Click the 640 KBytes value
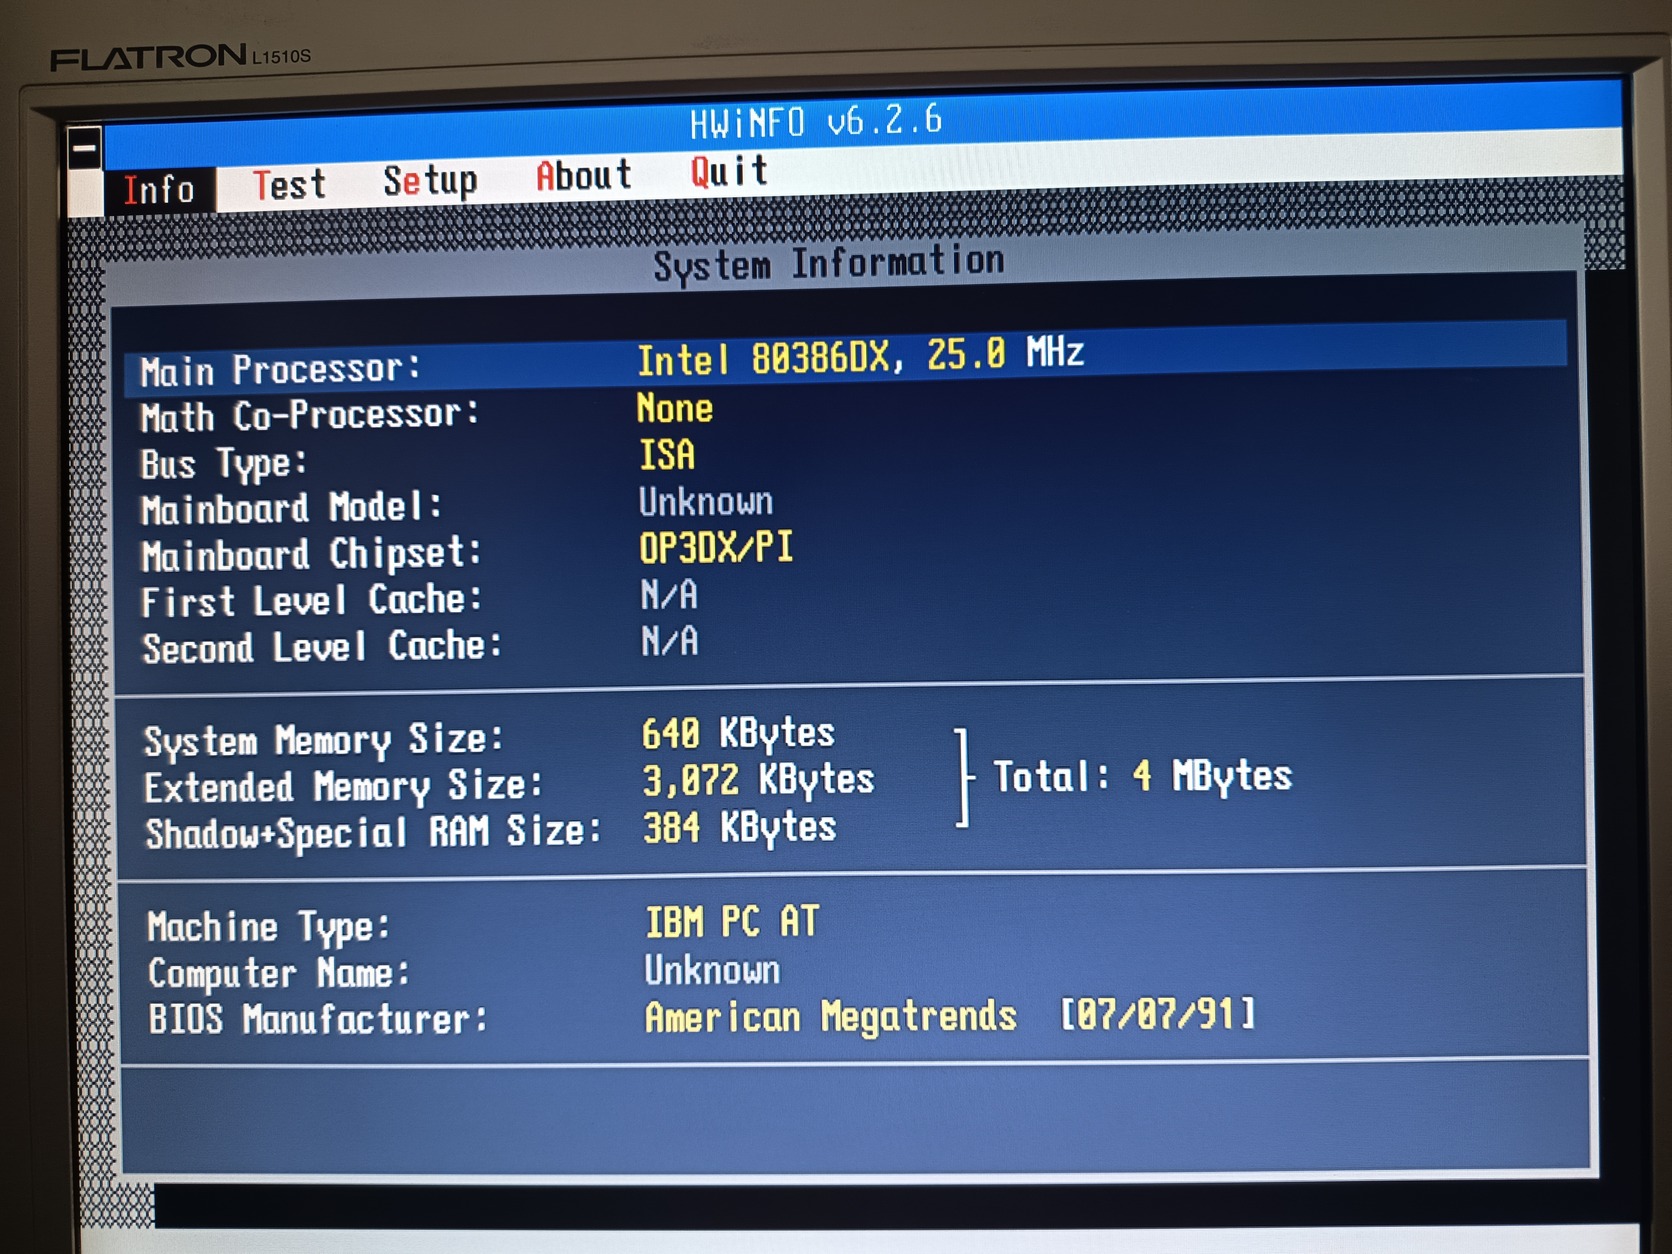Viewport: 1672px width, 1254px height. coord(738,734)
